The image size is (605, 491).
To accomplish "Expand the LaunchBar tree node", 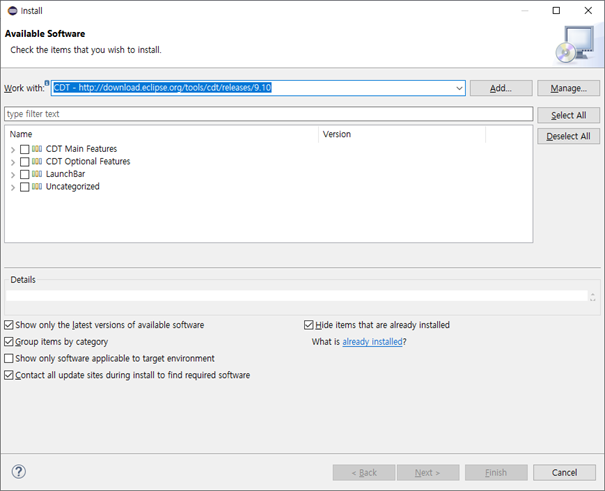I will point(13,175).
